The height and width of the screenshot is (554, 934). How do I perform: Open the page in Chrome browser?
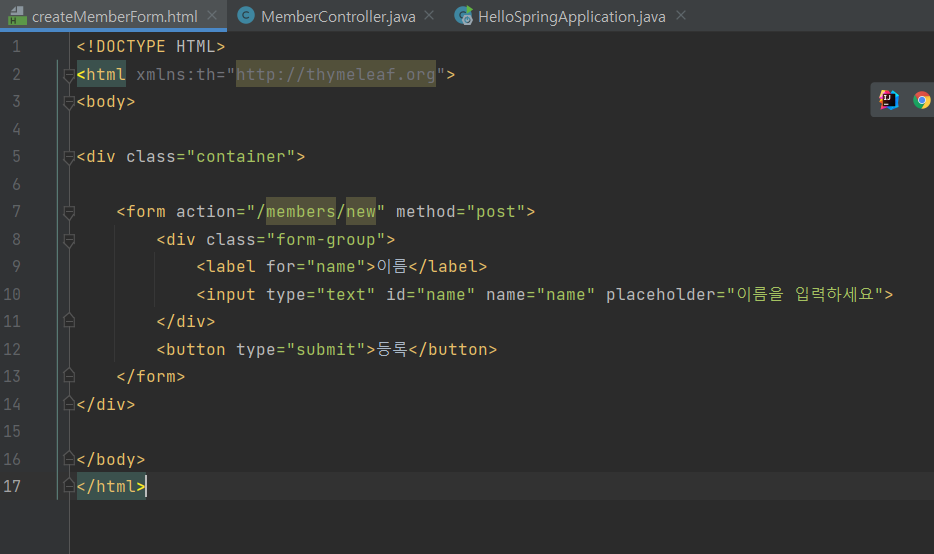[921, 100]
